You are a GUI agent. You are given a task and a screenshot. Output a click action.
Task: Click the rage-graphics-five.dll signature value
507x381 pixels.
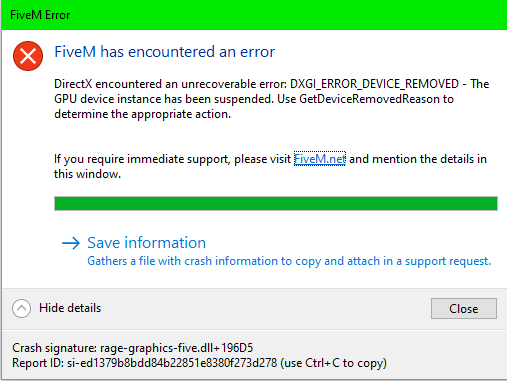coord(177,348)
